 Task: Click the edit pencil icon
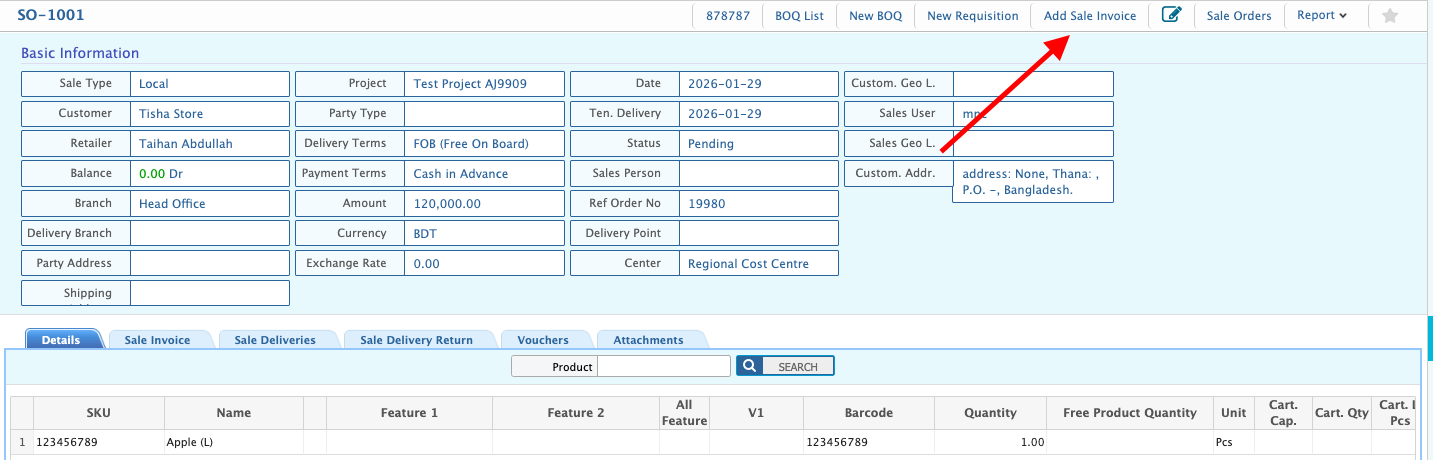(x=1171, y=15)
